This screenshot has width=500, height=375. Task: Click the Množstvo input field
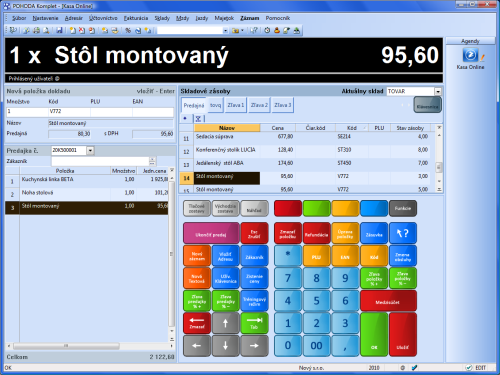tap(27, 112)
